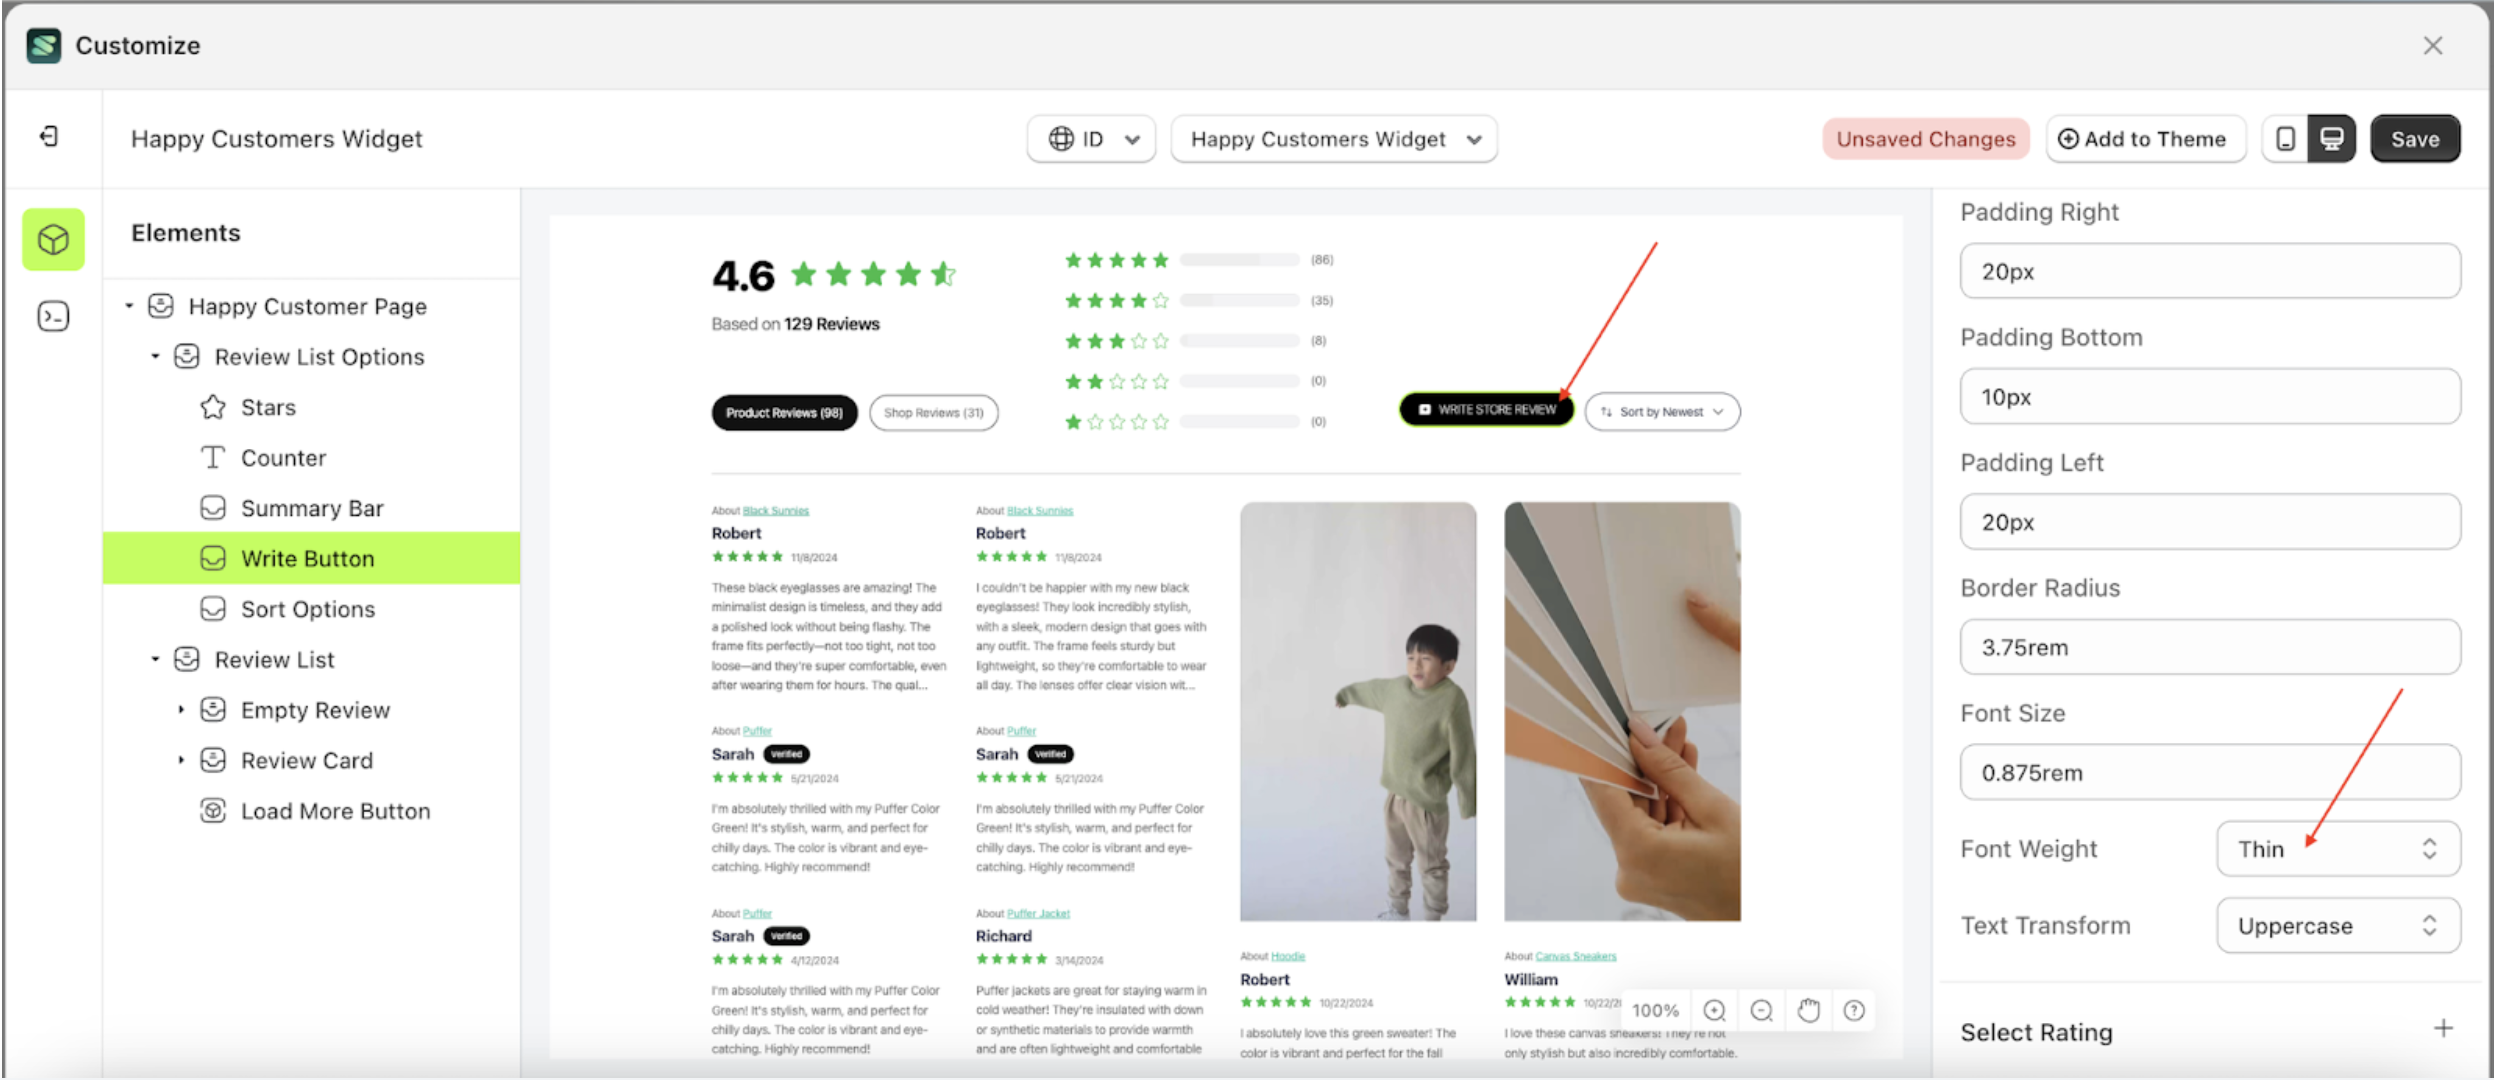Toggle desktop preview mode
Viewport: 2494px width, 1080px height.
tap(2332, 138)
